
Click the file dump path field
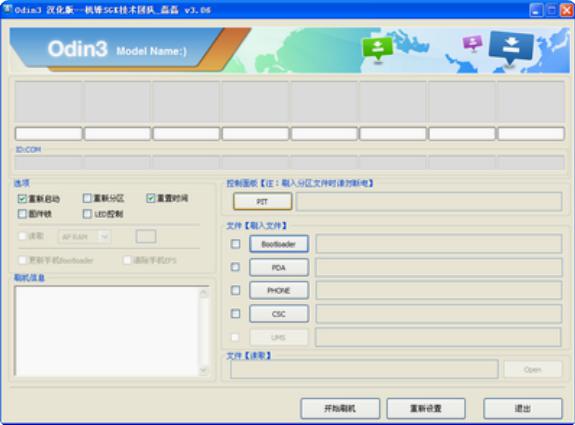point(364,369)
